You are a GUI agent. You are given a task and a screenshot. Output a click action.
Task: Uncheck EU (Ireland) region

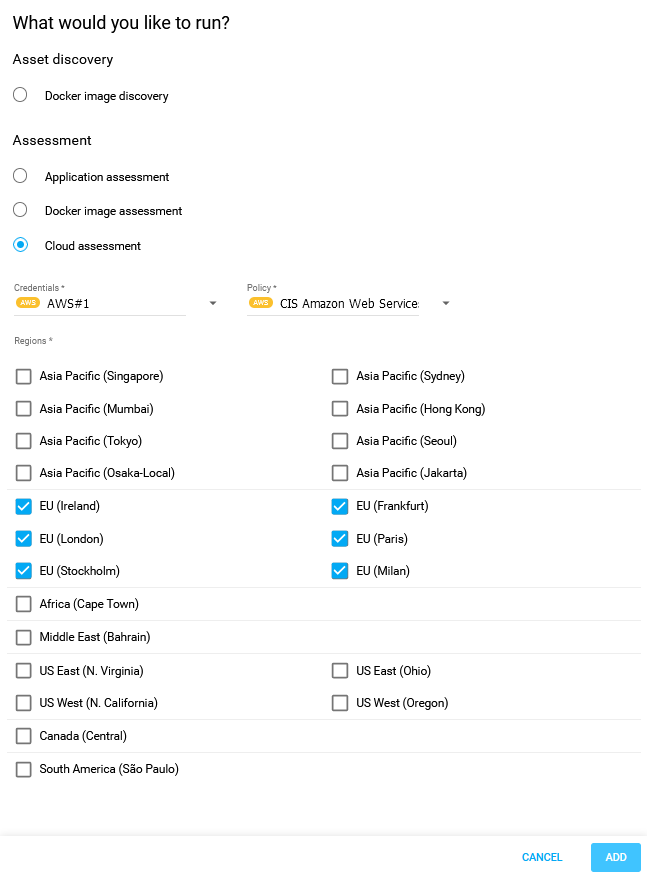point(24,506)
